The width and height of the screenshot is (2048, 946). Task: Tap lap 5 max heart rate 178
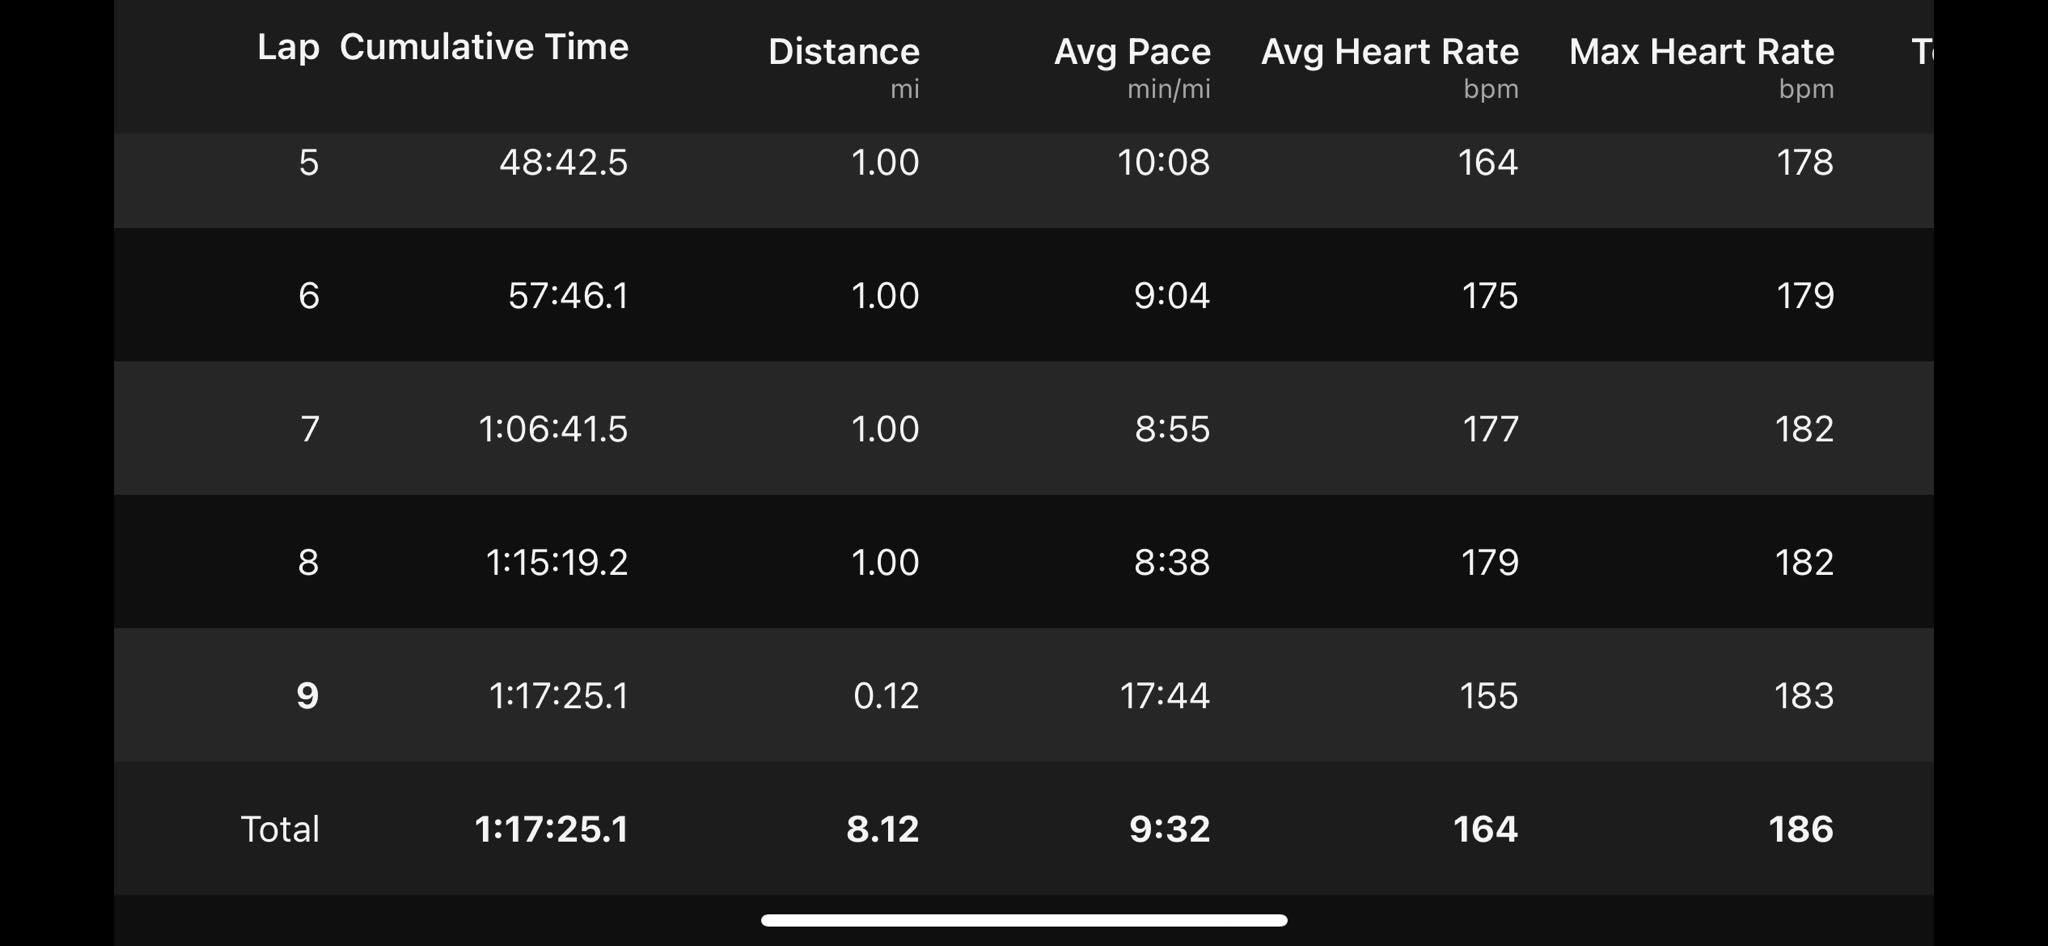coord(1805,162)
